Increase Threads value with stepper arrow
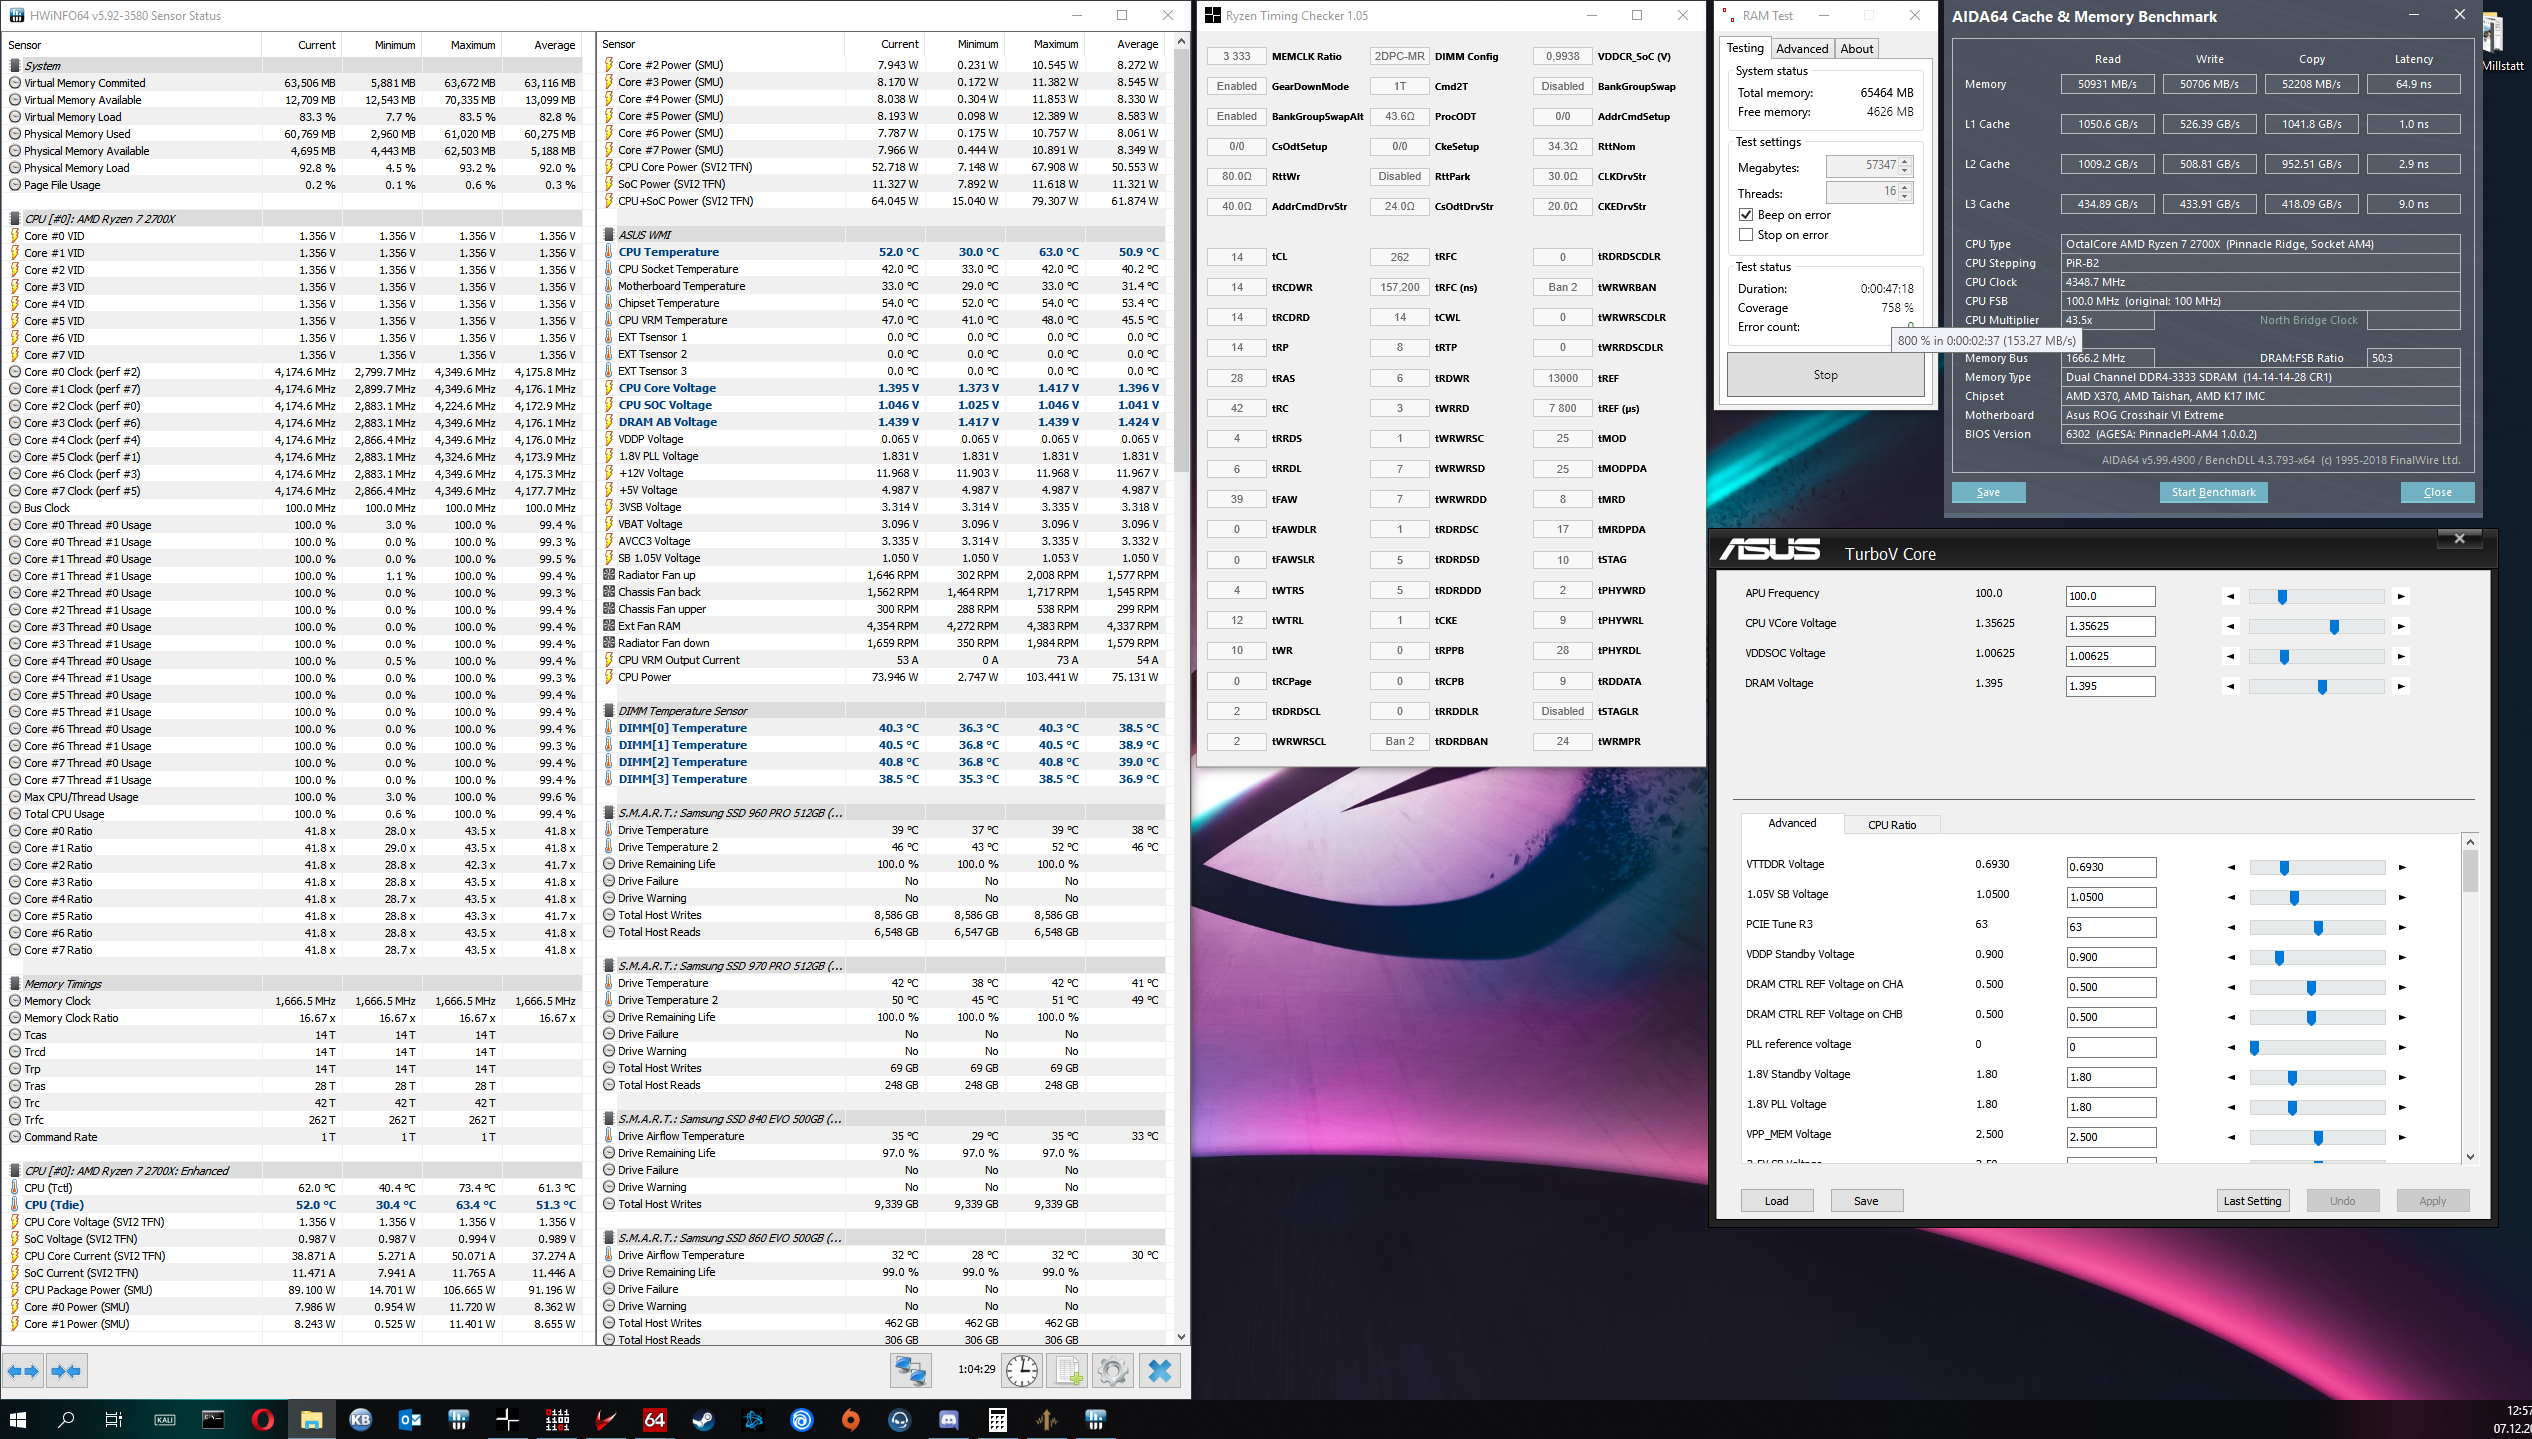The height and width of the screenshot is (1439, 2532). pyautogui.click(x=1905, y=187)
